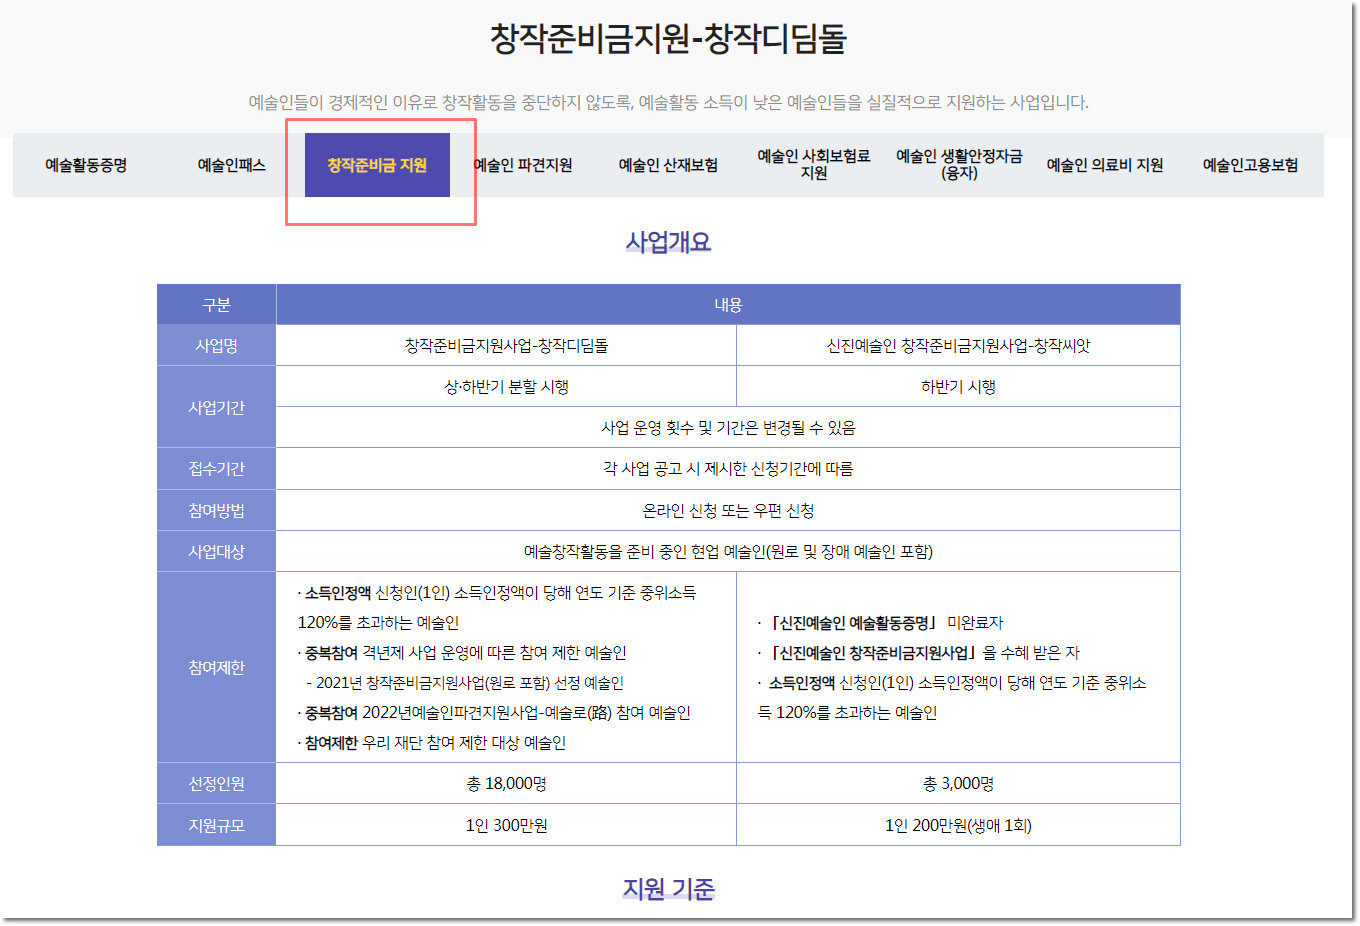Image resolution: width=1360 pixels, height=926 pixels.
Task: Click the cell 총 18,000명
Action: click(x=506, y=784)
